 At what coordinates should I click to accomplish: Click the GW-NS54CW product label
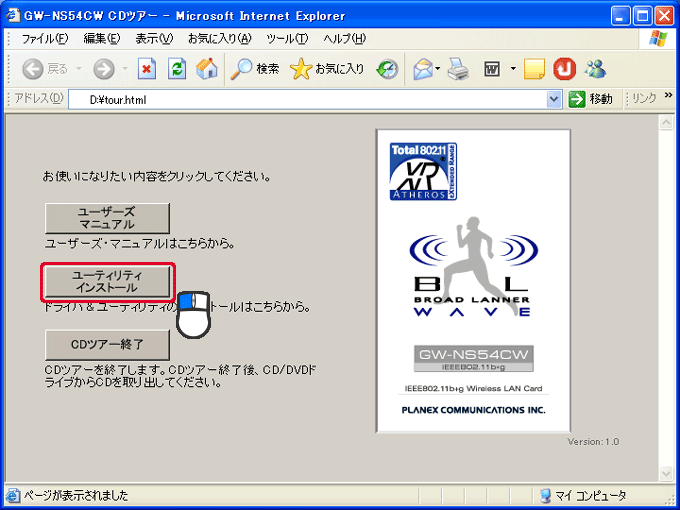pyautogui.click(x=474, y=359)
